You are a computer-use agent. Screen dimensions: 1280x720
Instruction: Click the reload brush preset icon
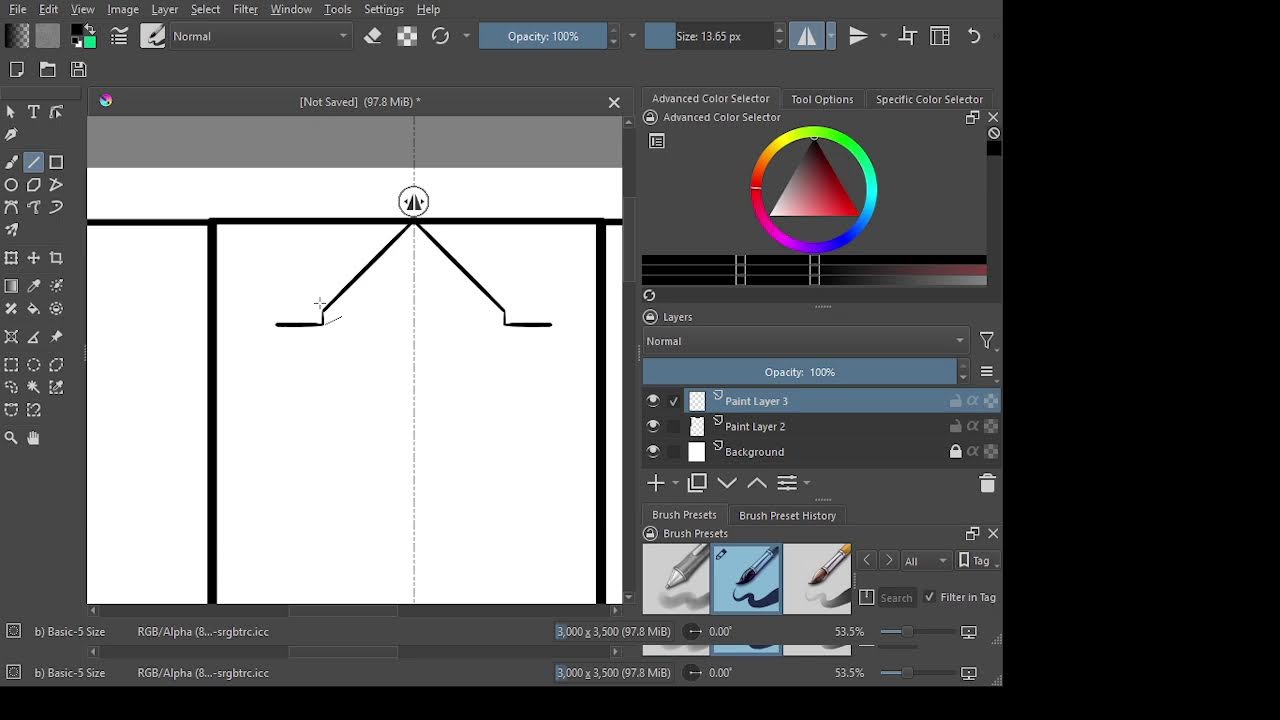[440, 37]
